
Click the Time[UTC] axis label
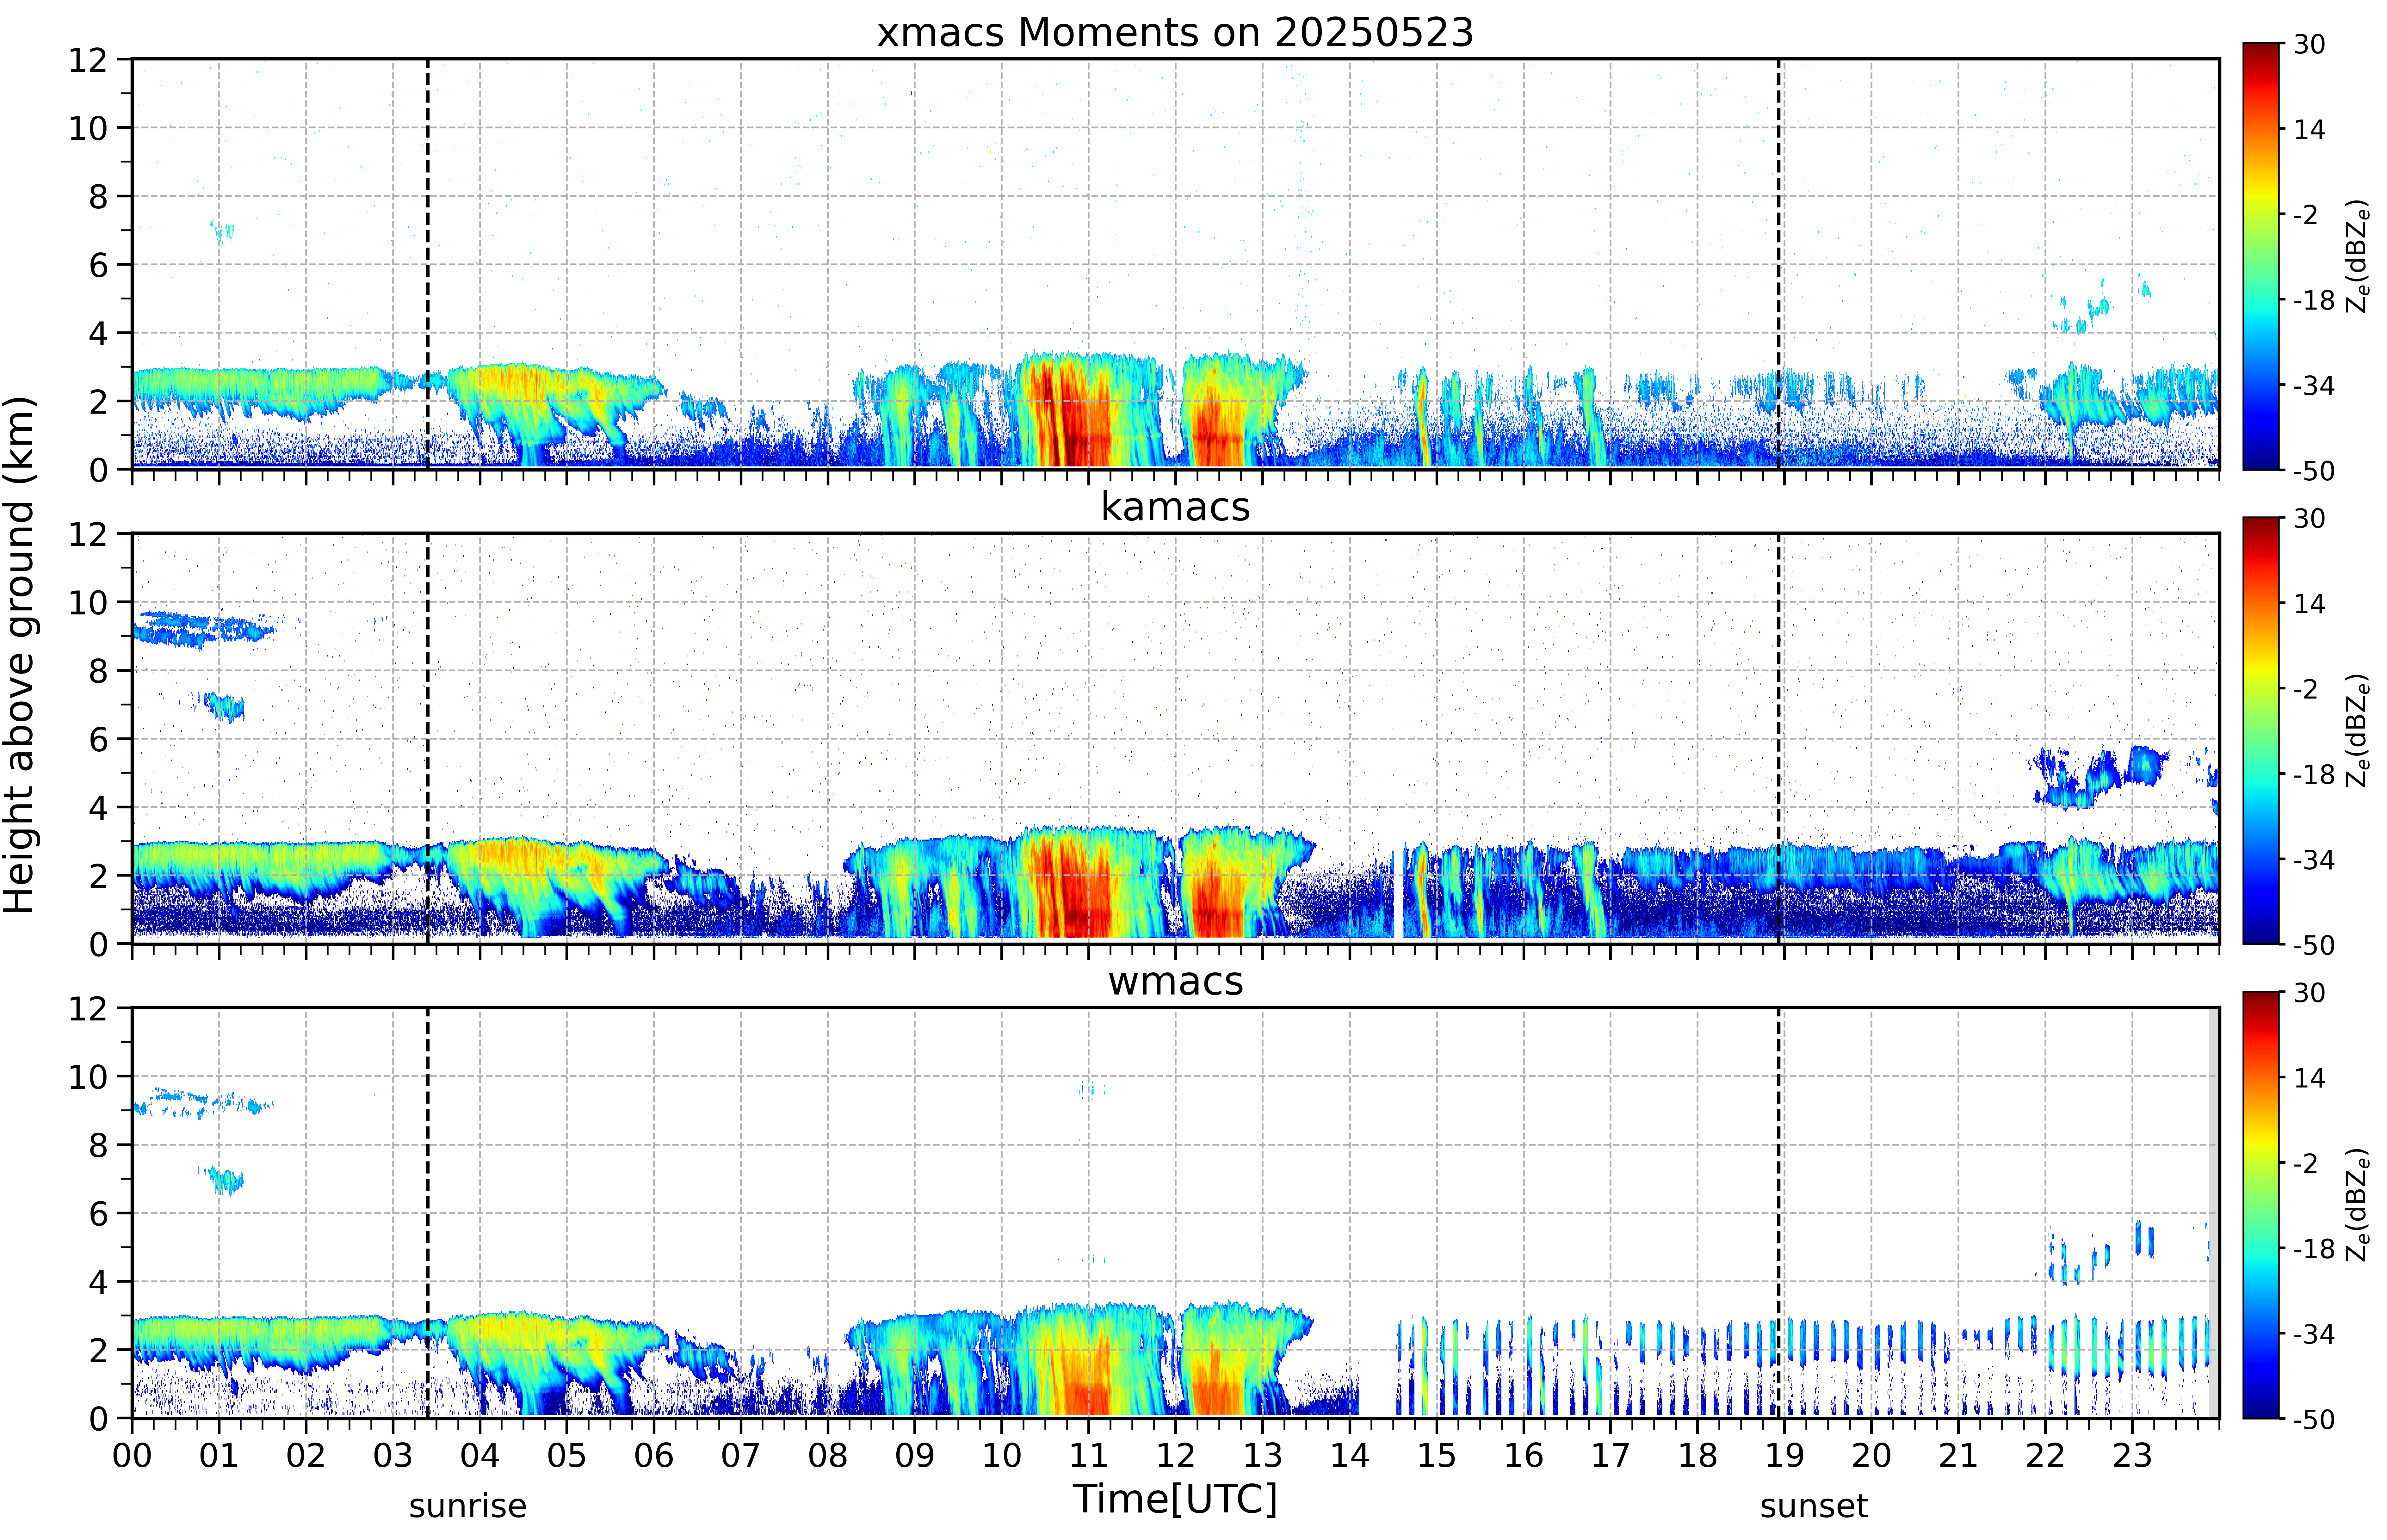(1175, 1499)
